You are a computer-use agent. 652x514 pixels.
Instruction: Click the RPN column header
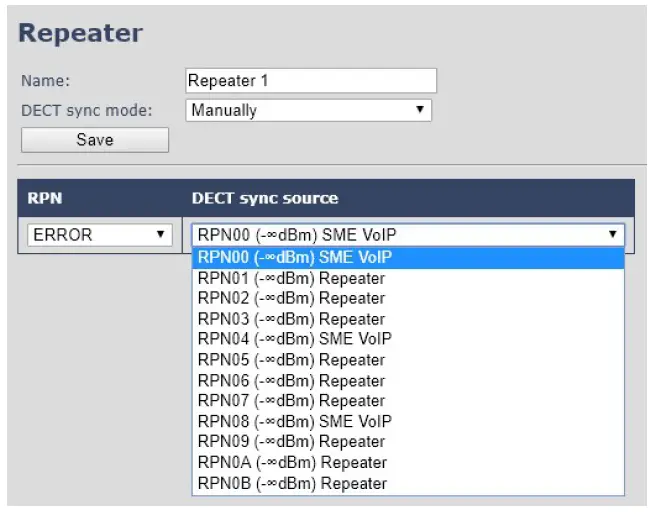click(45, 198)
